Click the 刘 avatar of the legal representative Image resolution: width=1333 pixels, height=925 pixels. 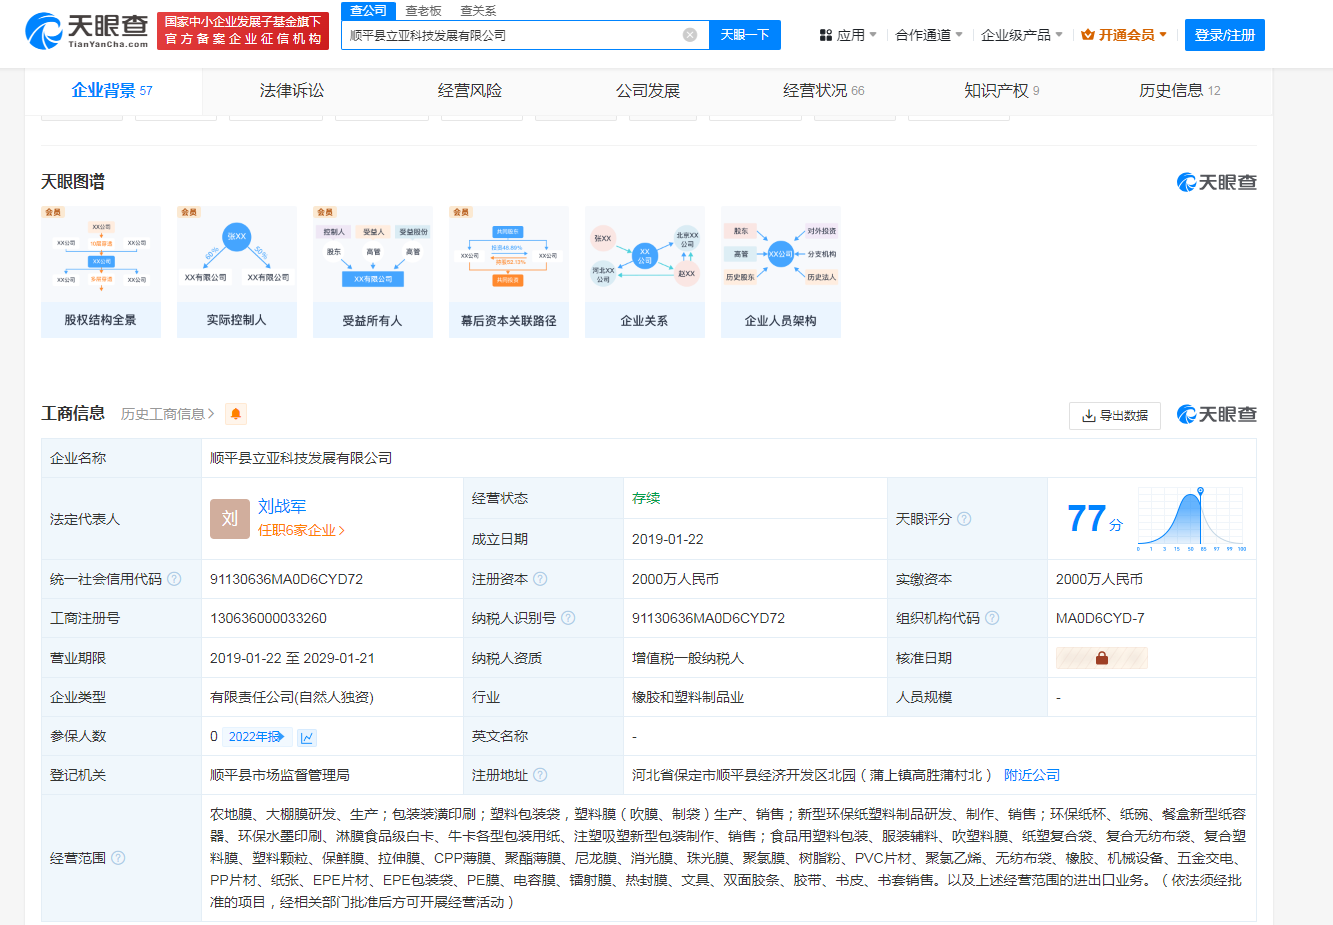pos(230,519)
